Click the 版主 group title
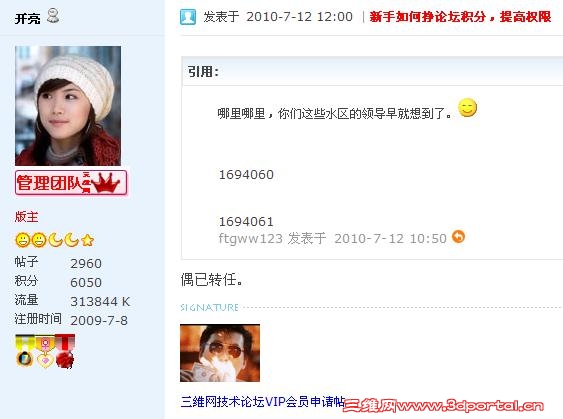 pyautogui.click(x=27, y=217)
